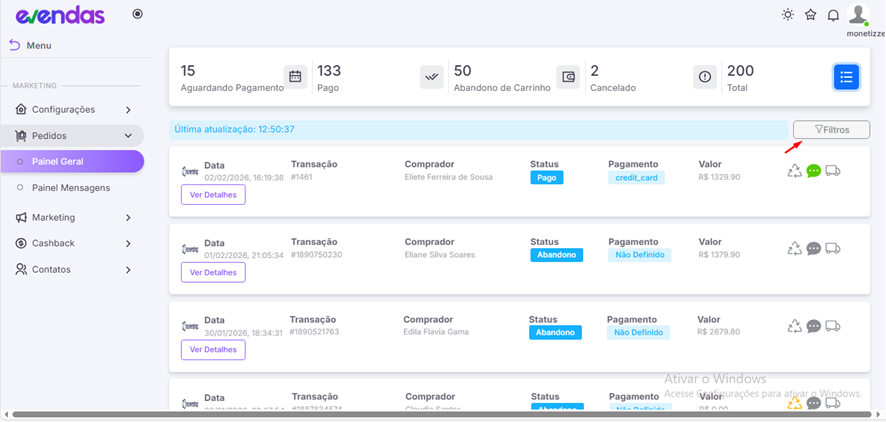Open Painel Mensagens
Screen dimensions: 886x422
(x=71, y=188)
